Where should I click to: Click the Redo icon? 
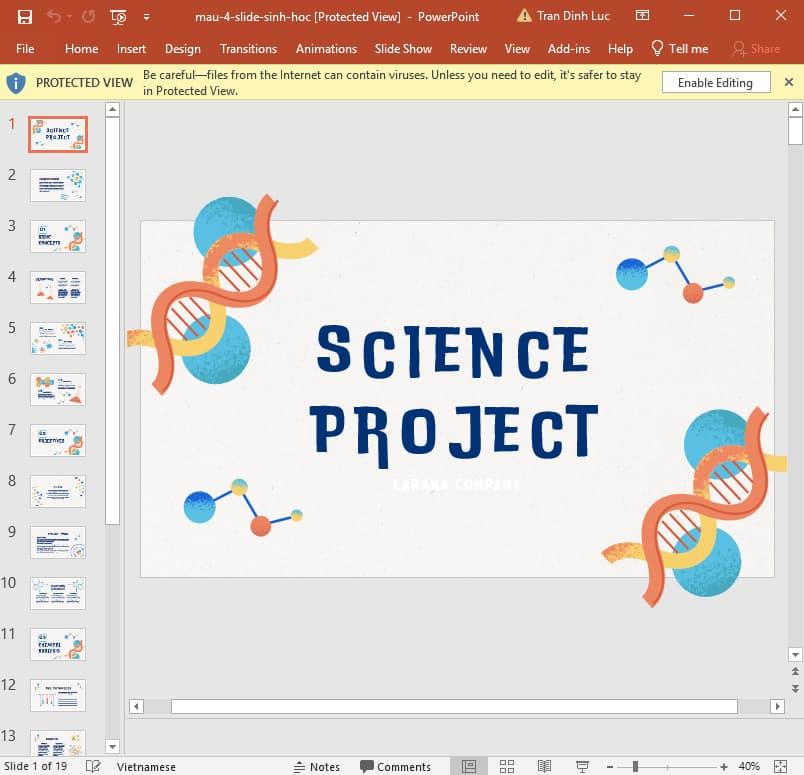click(87, 15)
